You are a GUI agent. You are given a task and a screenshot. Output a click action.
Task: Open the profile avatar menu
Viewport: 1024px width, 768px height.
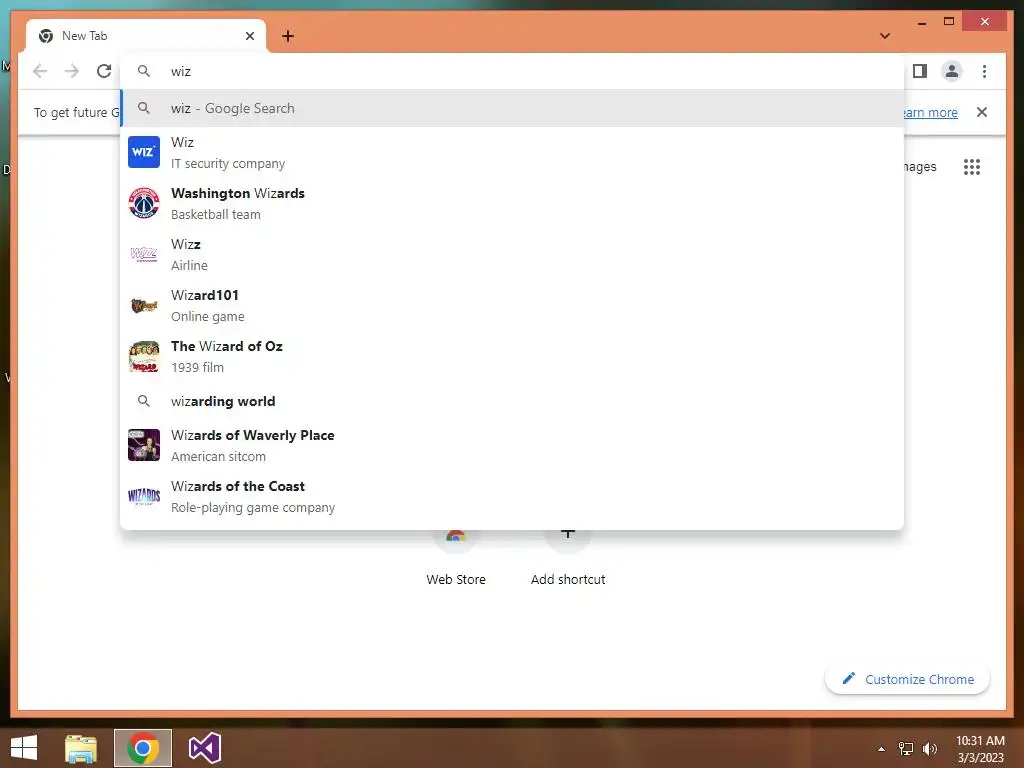click(x=952, y=71)
